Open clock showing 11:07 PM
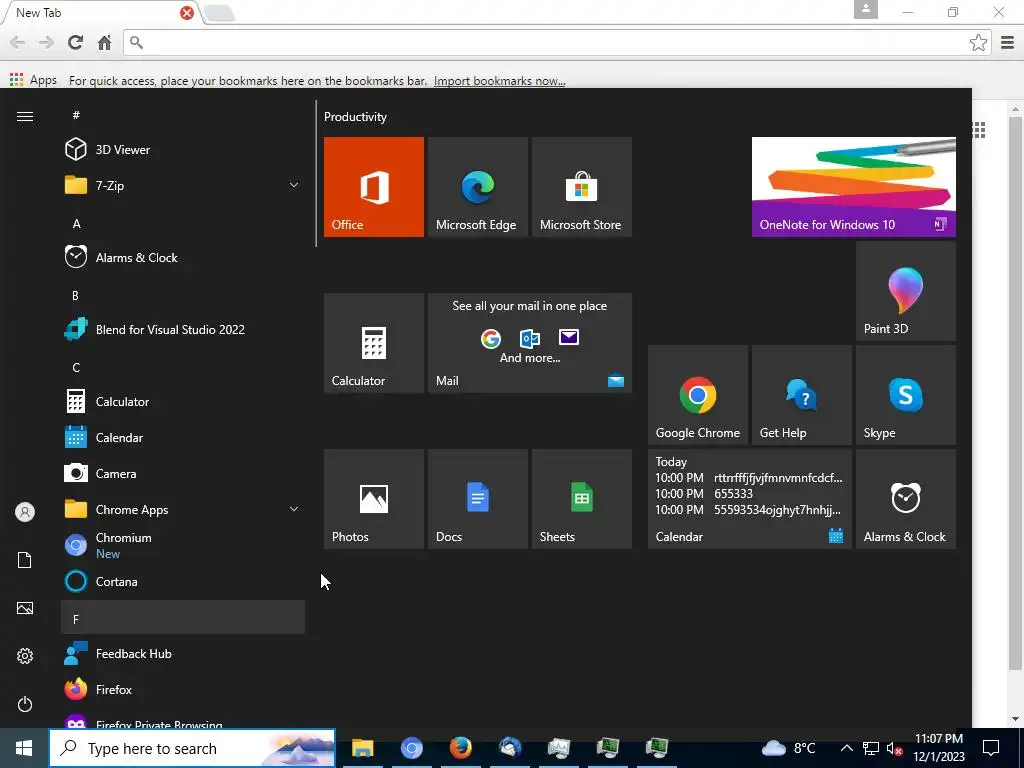The image size is (1024, 768). (x=939, y=748)
